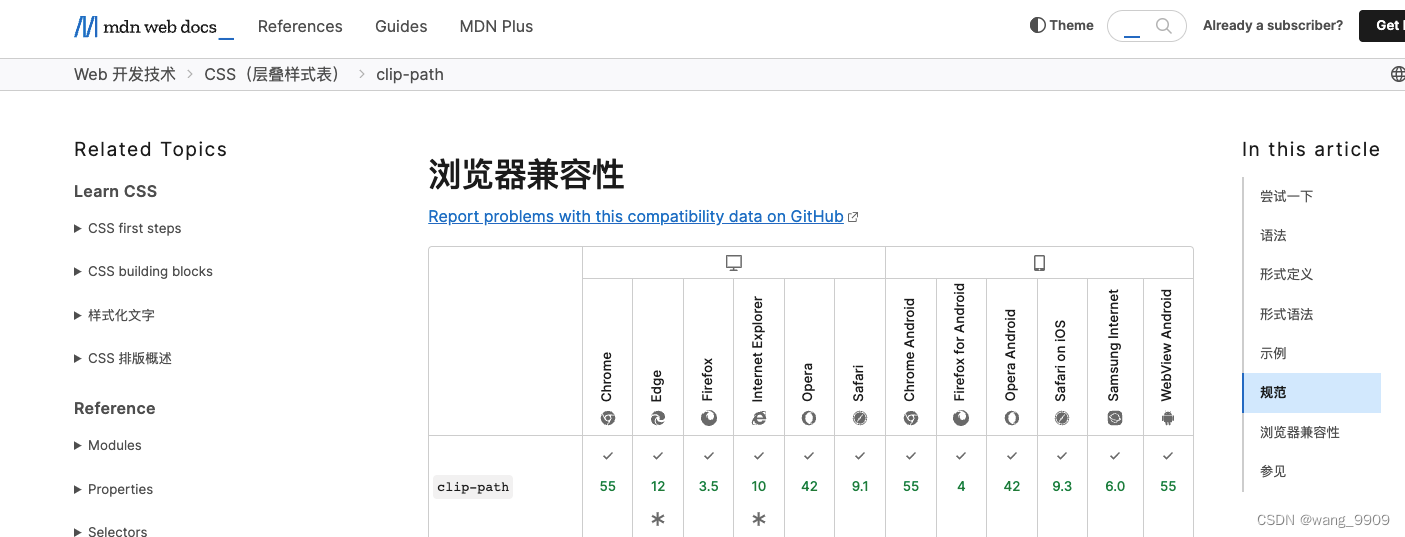Click the clip-path feature row label

pos(473,487)
